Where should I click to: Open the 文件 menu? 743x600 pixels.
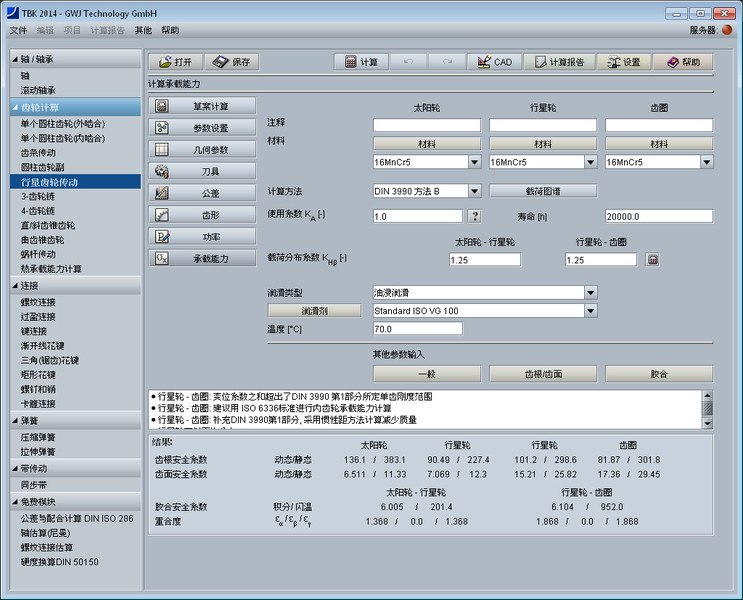click(18, 31)
